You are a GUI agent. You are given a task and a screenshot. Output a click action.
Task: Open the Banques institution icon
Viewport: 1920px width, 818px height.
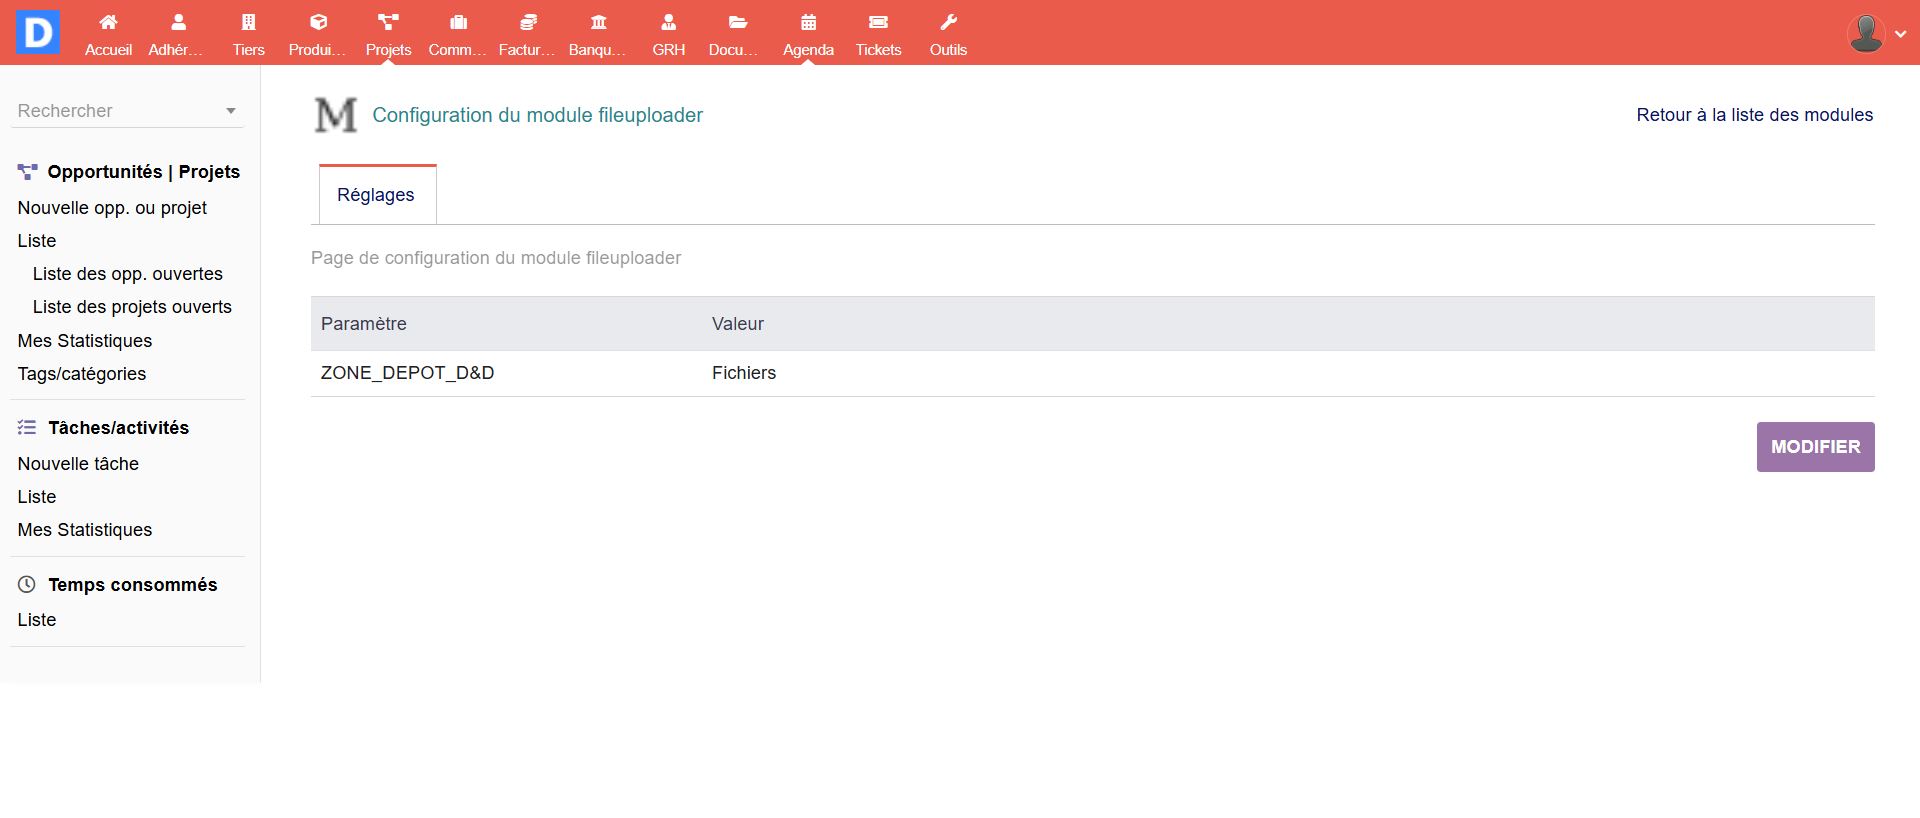click(598, 23)
